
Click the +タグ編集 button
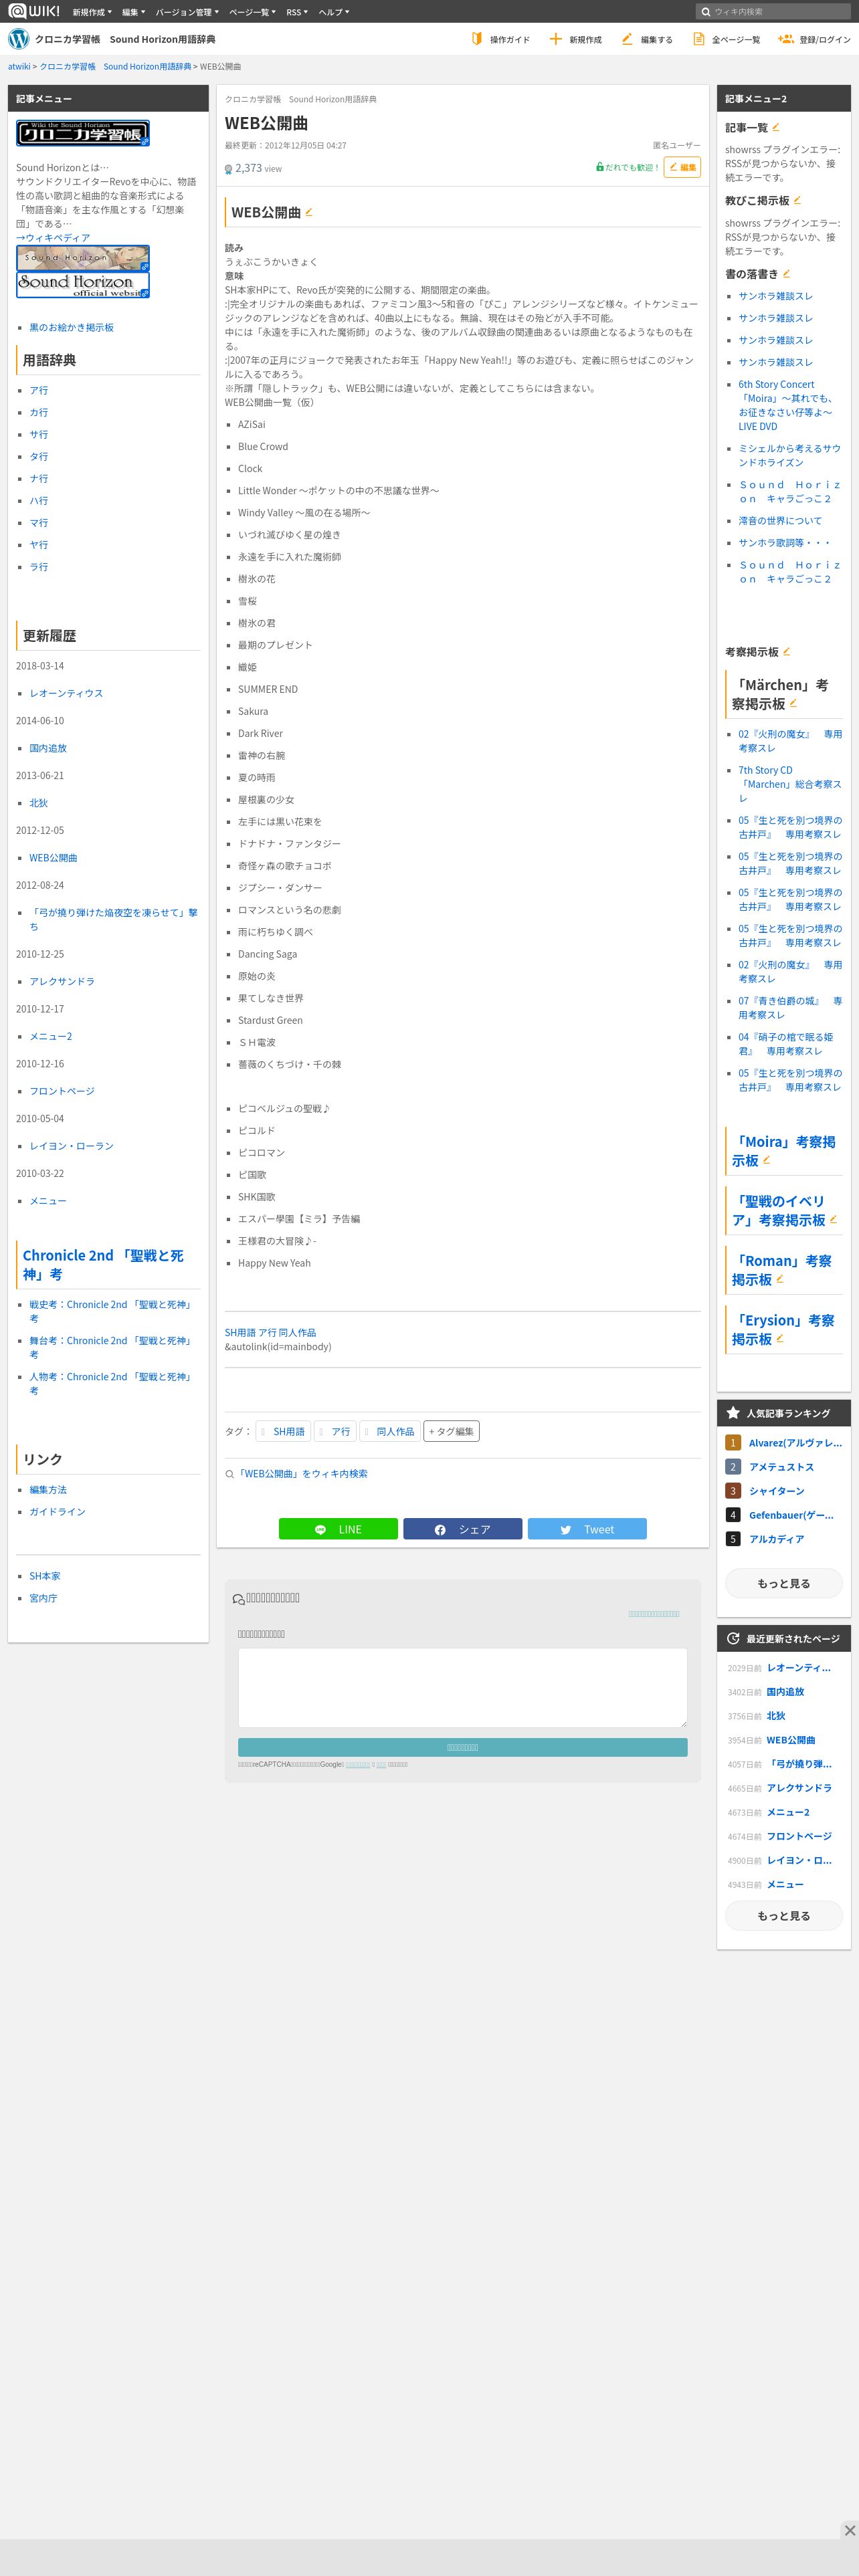451,1431
